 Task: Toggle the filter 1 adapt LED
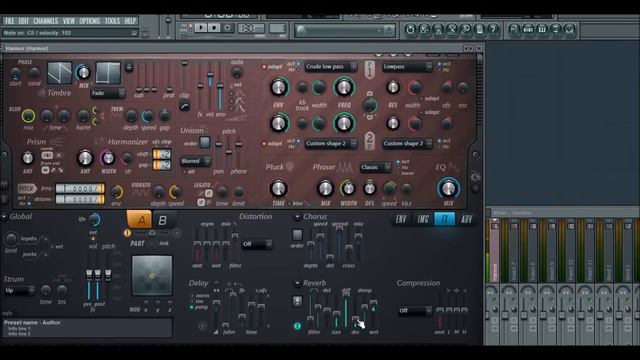point(264,67)
